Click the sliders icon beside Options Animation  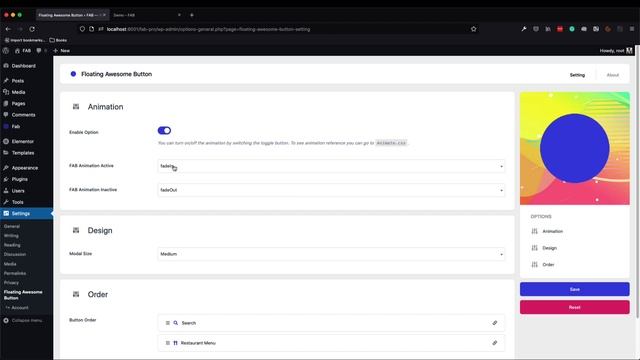(534, 231)
